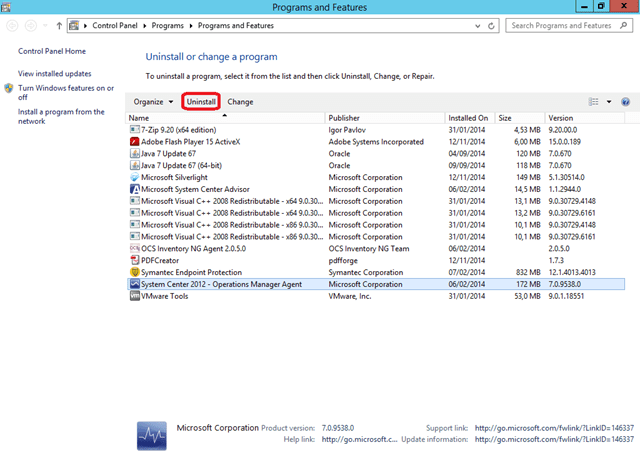Image resolution: width=640 pixels, height=455 pixels.
Task: Click the Change button
Action: (240, 102)
